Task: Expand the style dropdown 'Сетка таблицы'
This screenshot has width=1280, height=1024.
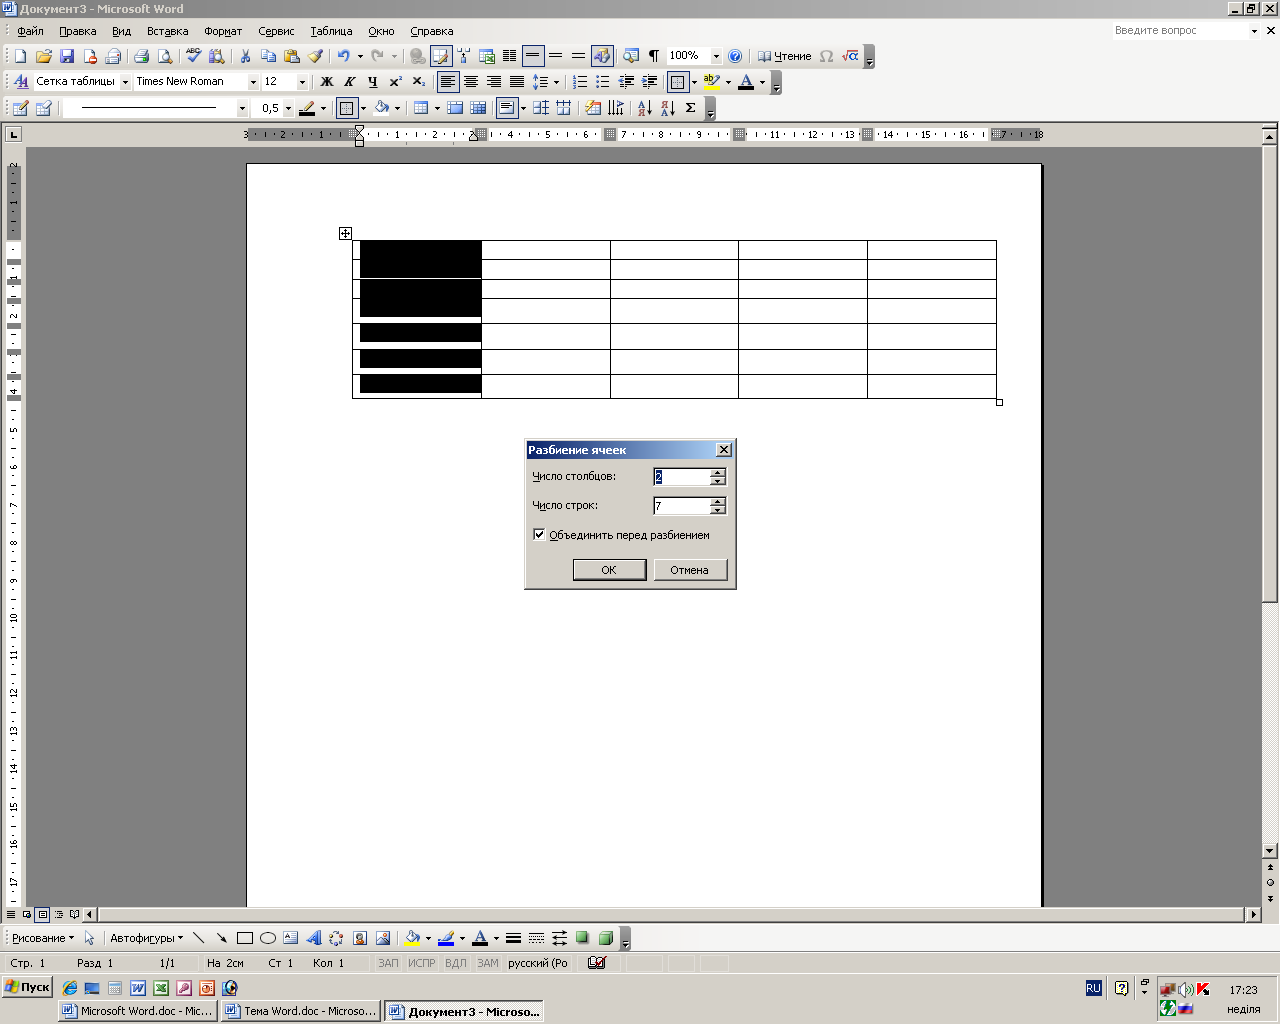Action: coord(125,82)
